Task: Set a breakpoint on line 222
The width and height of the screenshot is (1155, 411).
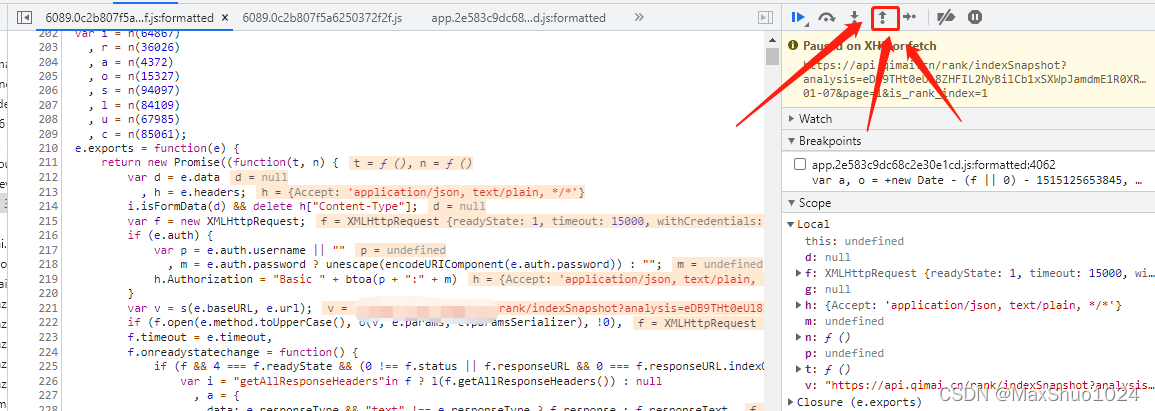Action: [49, 323]
